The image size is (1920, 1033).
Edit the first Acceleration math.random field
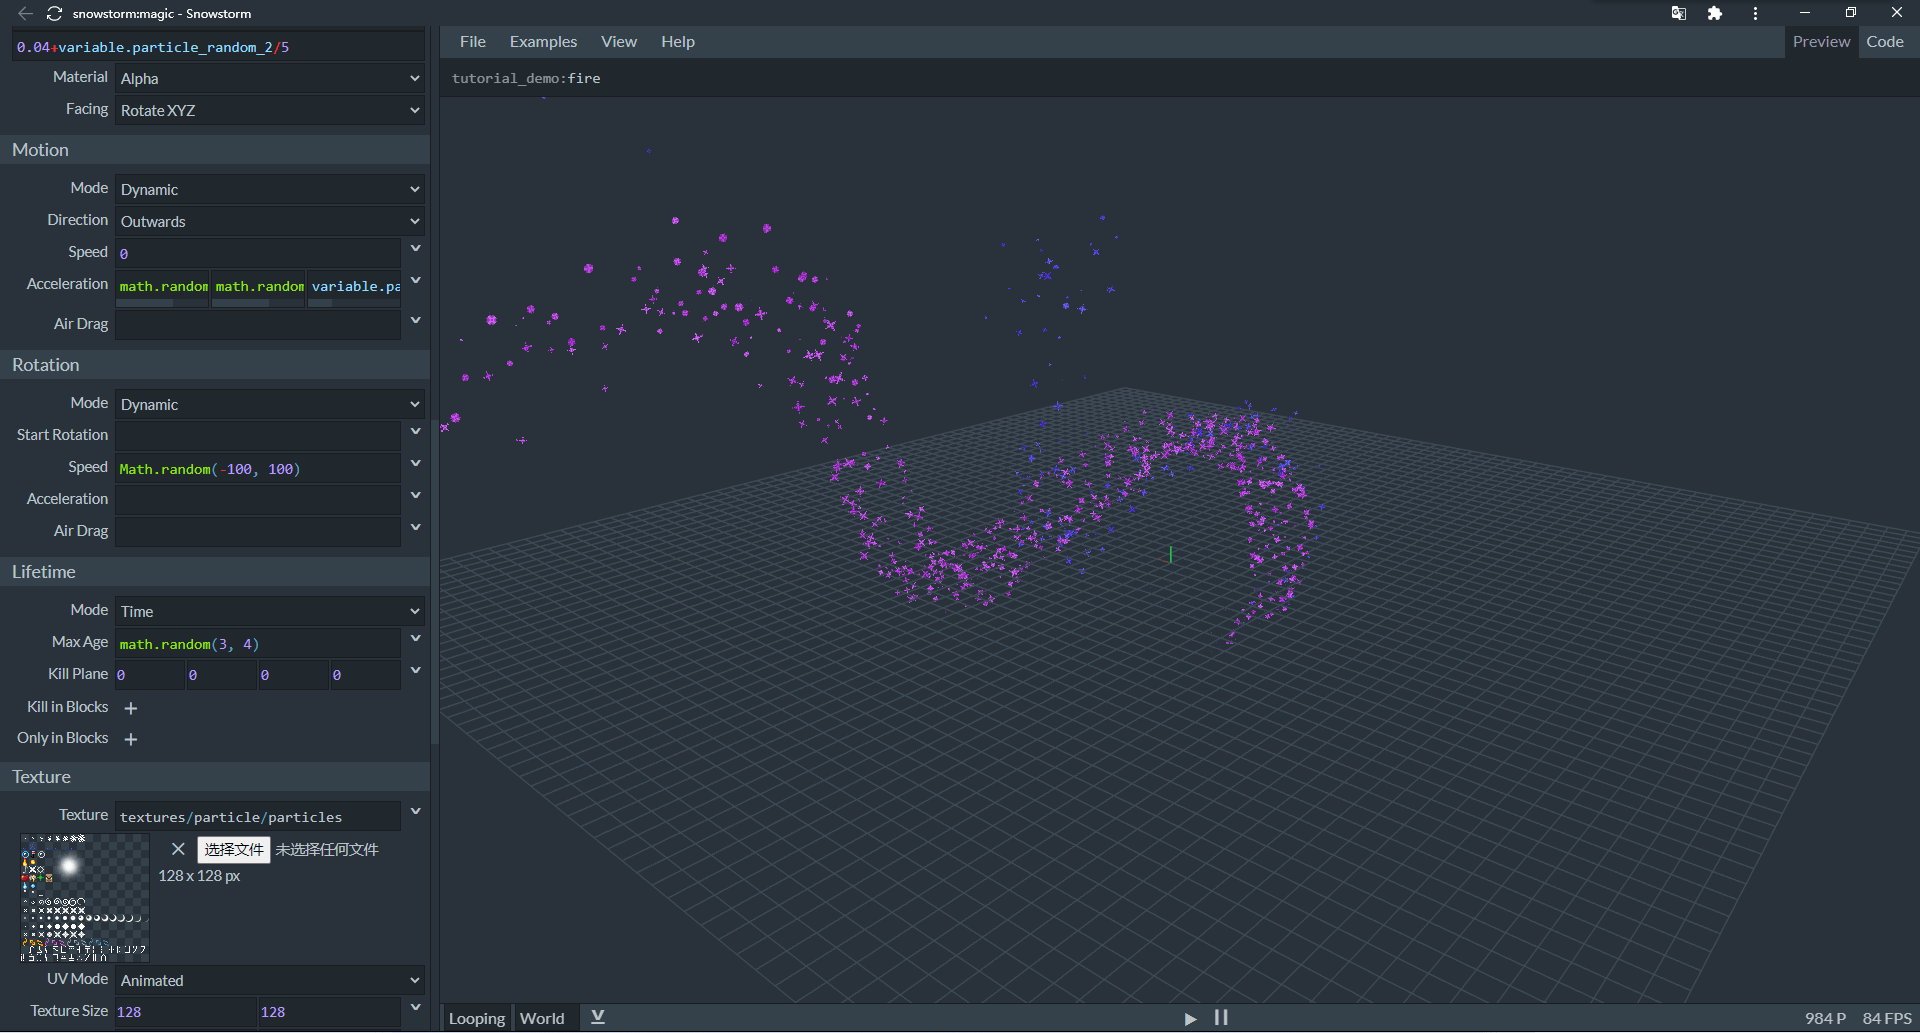coord(162,287)
